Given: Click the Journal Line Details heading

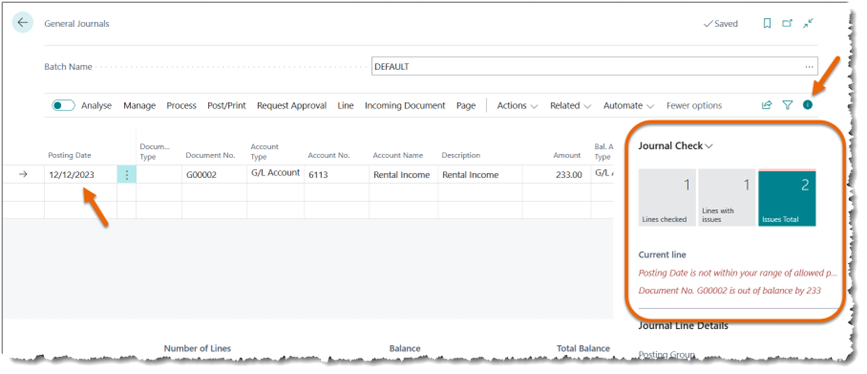Looking at the screenshot, I should pyautogui.click(x=683, y=326).
